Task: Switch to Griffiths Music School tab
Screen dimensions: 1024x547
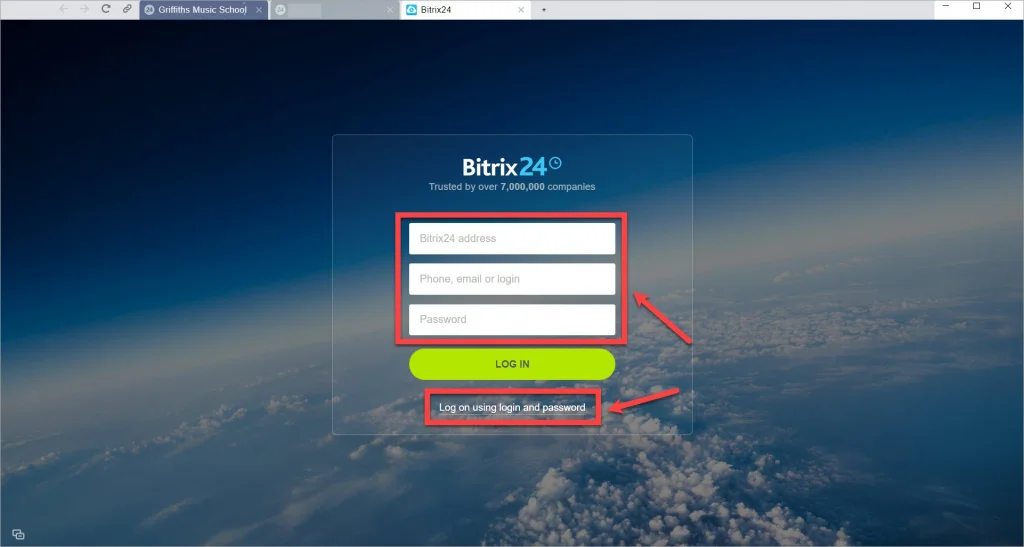Action: coord(203,10)
